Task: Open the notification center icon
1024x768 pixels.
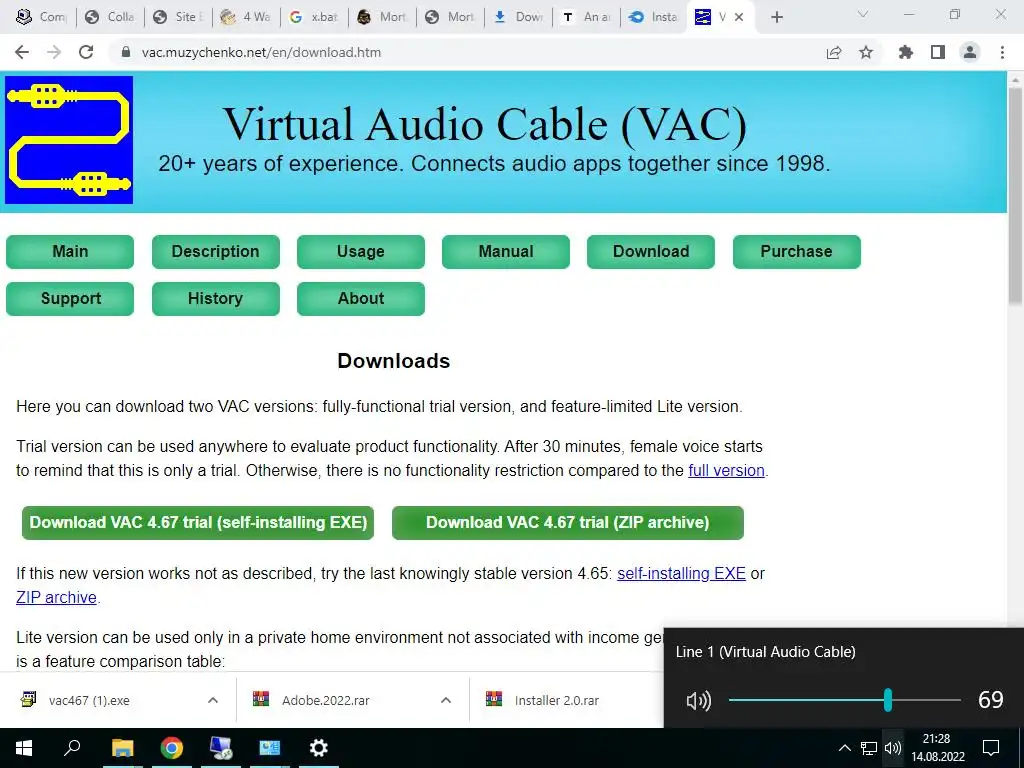Action: pos(991,748)
